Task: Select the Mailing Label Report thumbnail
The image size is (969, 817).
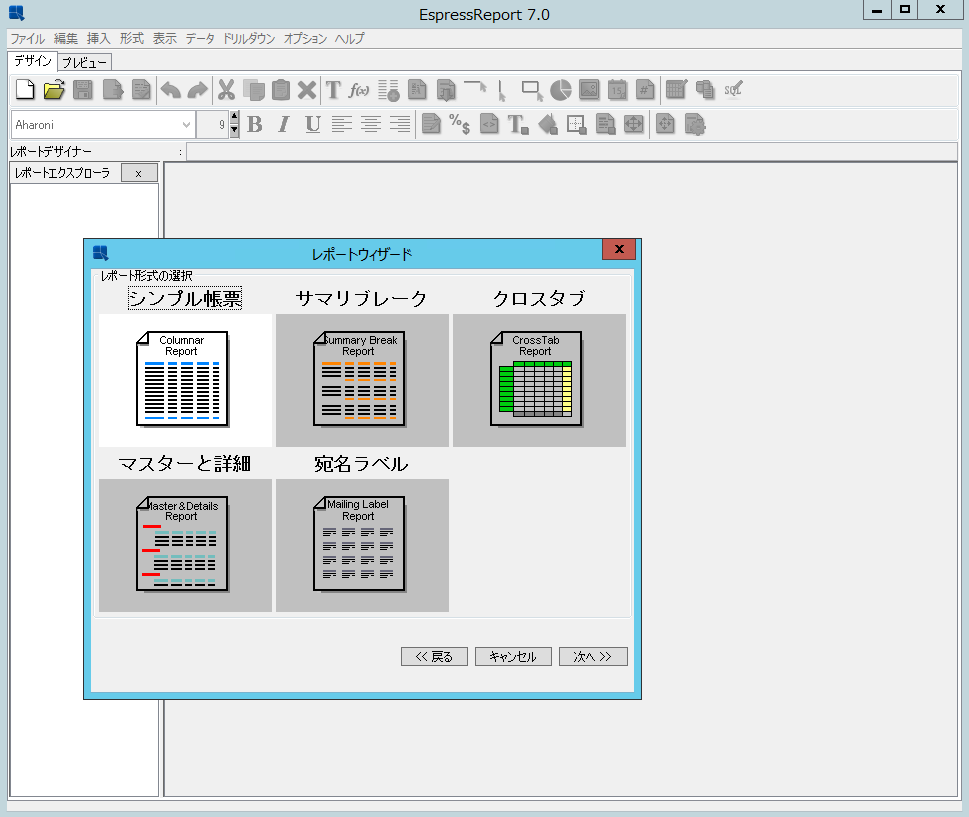Action: 362,545
